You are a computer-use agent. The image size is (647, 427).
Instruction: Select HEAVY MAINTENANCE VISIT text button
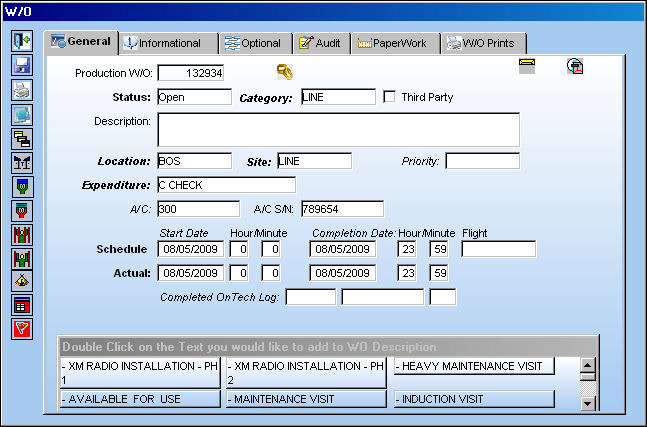click(474, 366)
